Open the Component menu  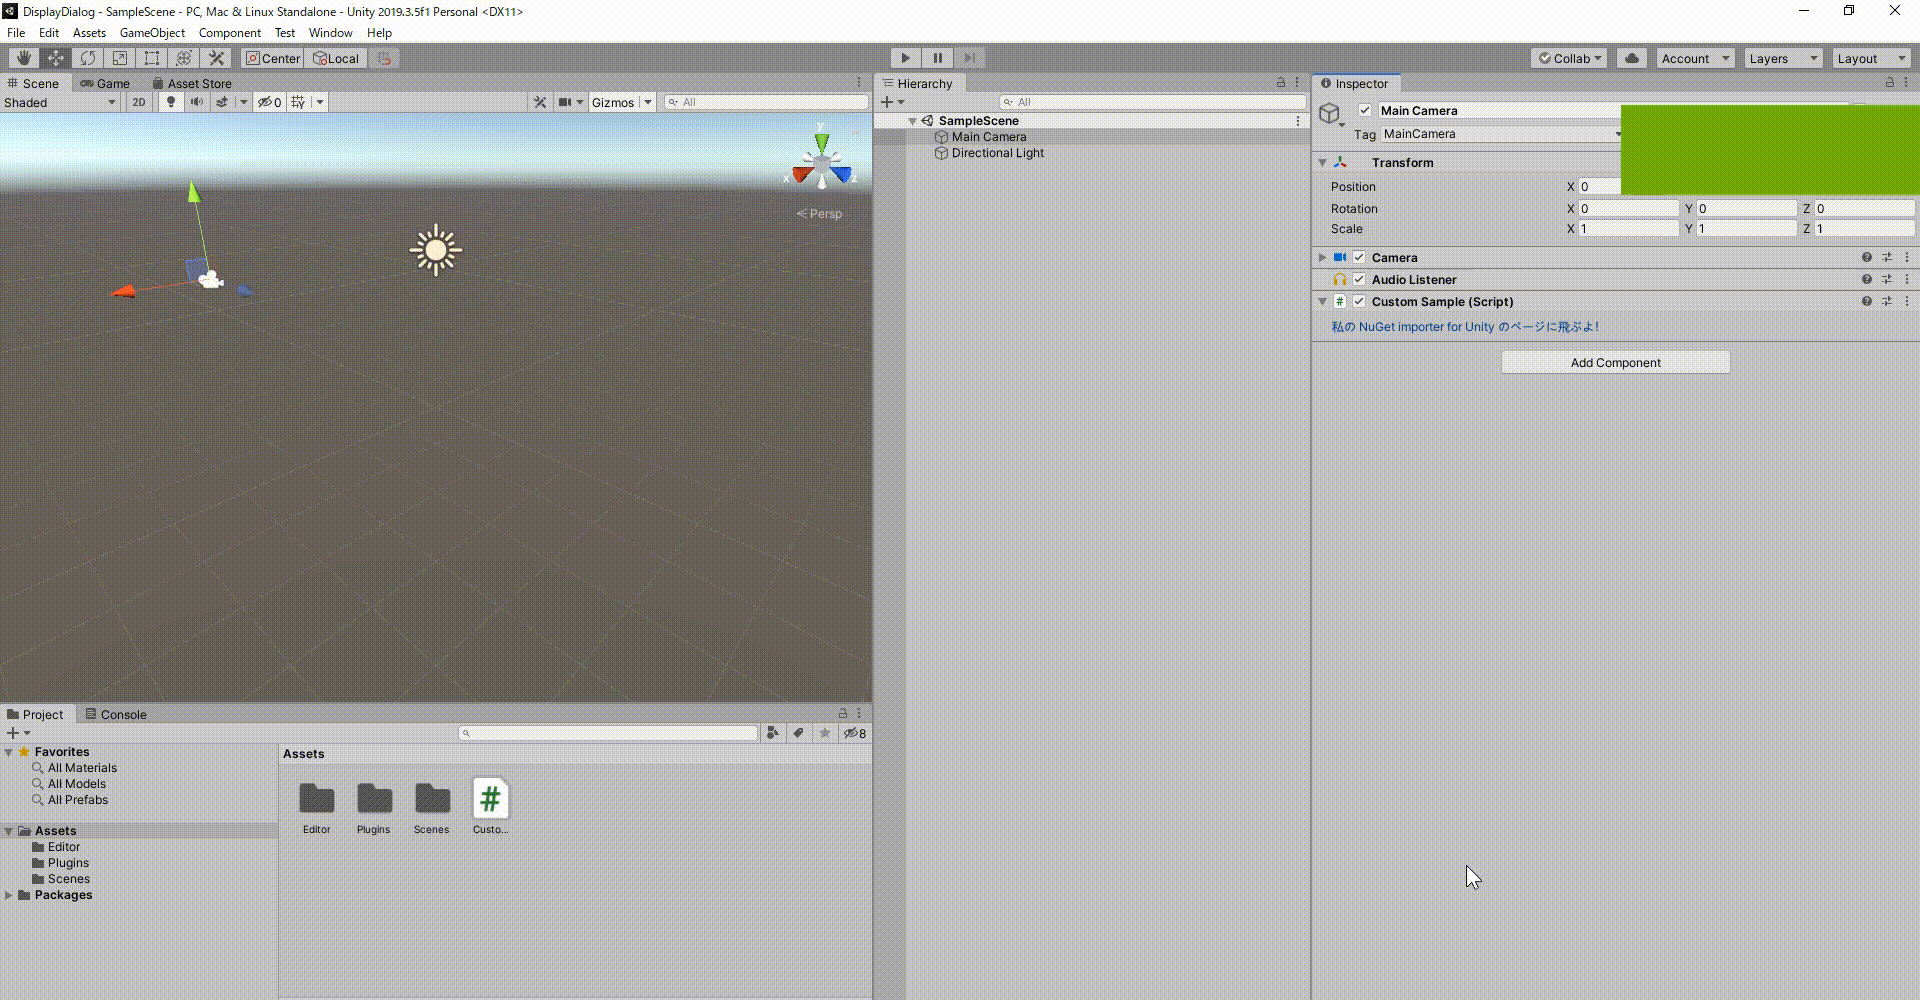tap(229, 33)
